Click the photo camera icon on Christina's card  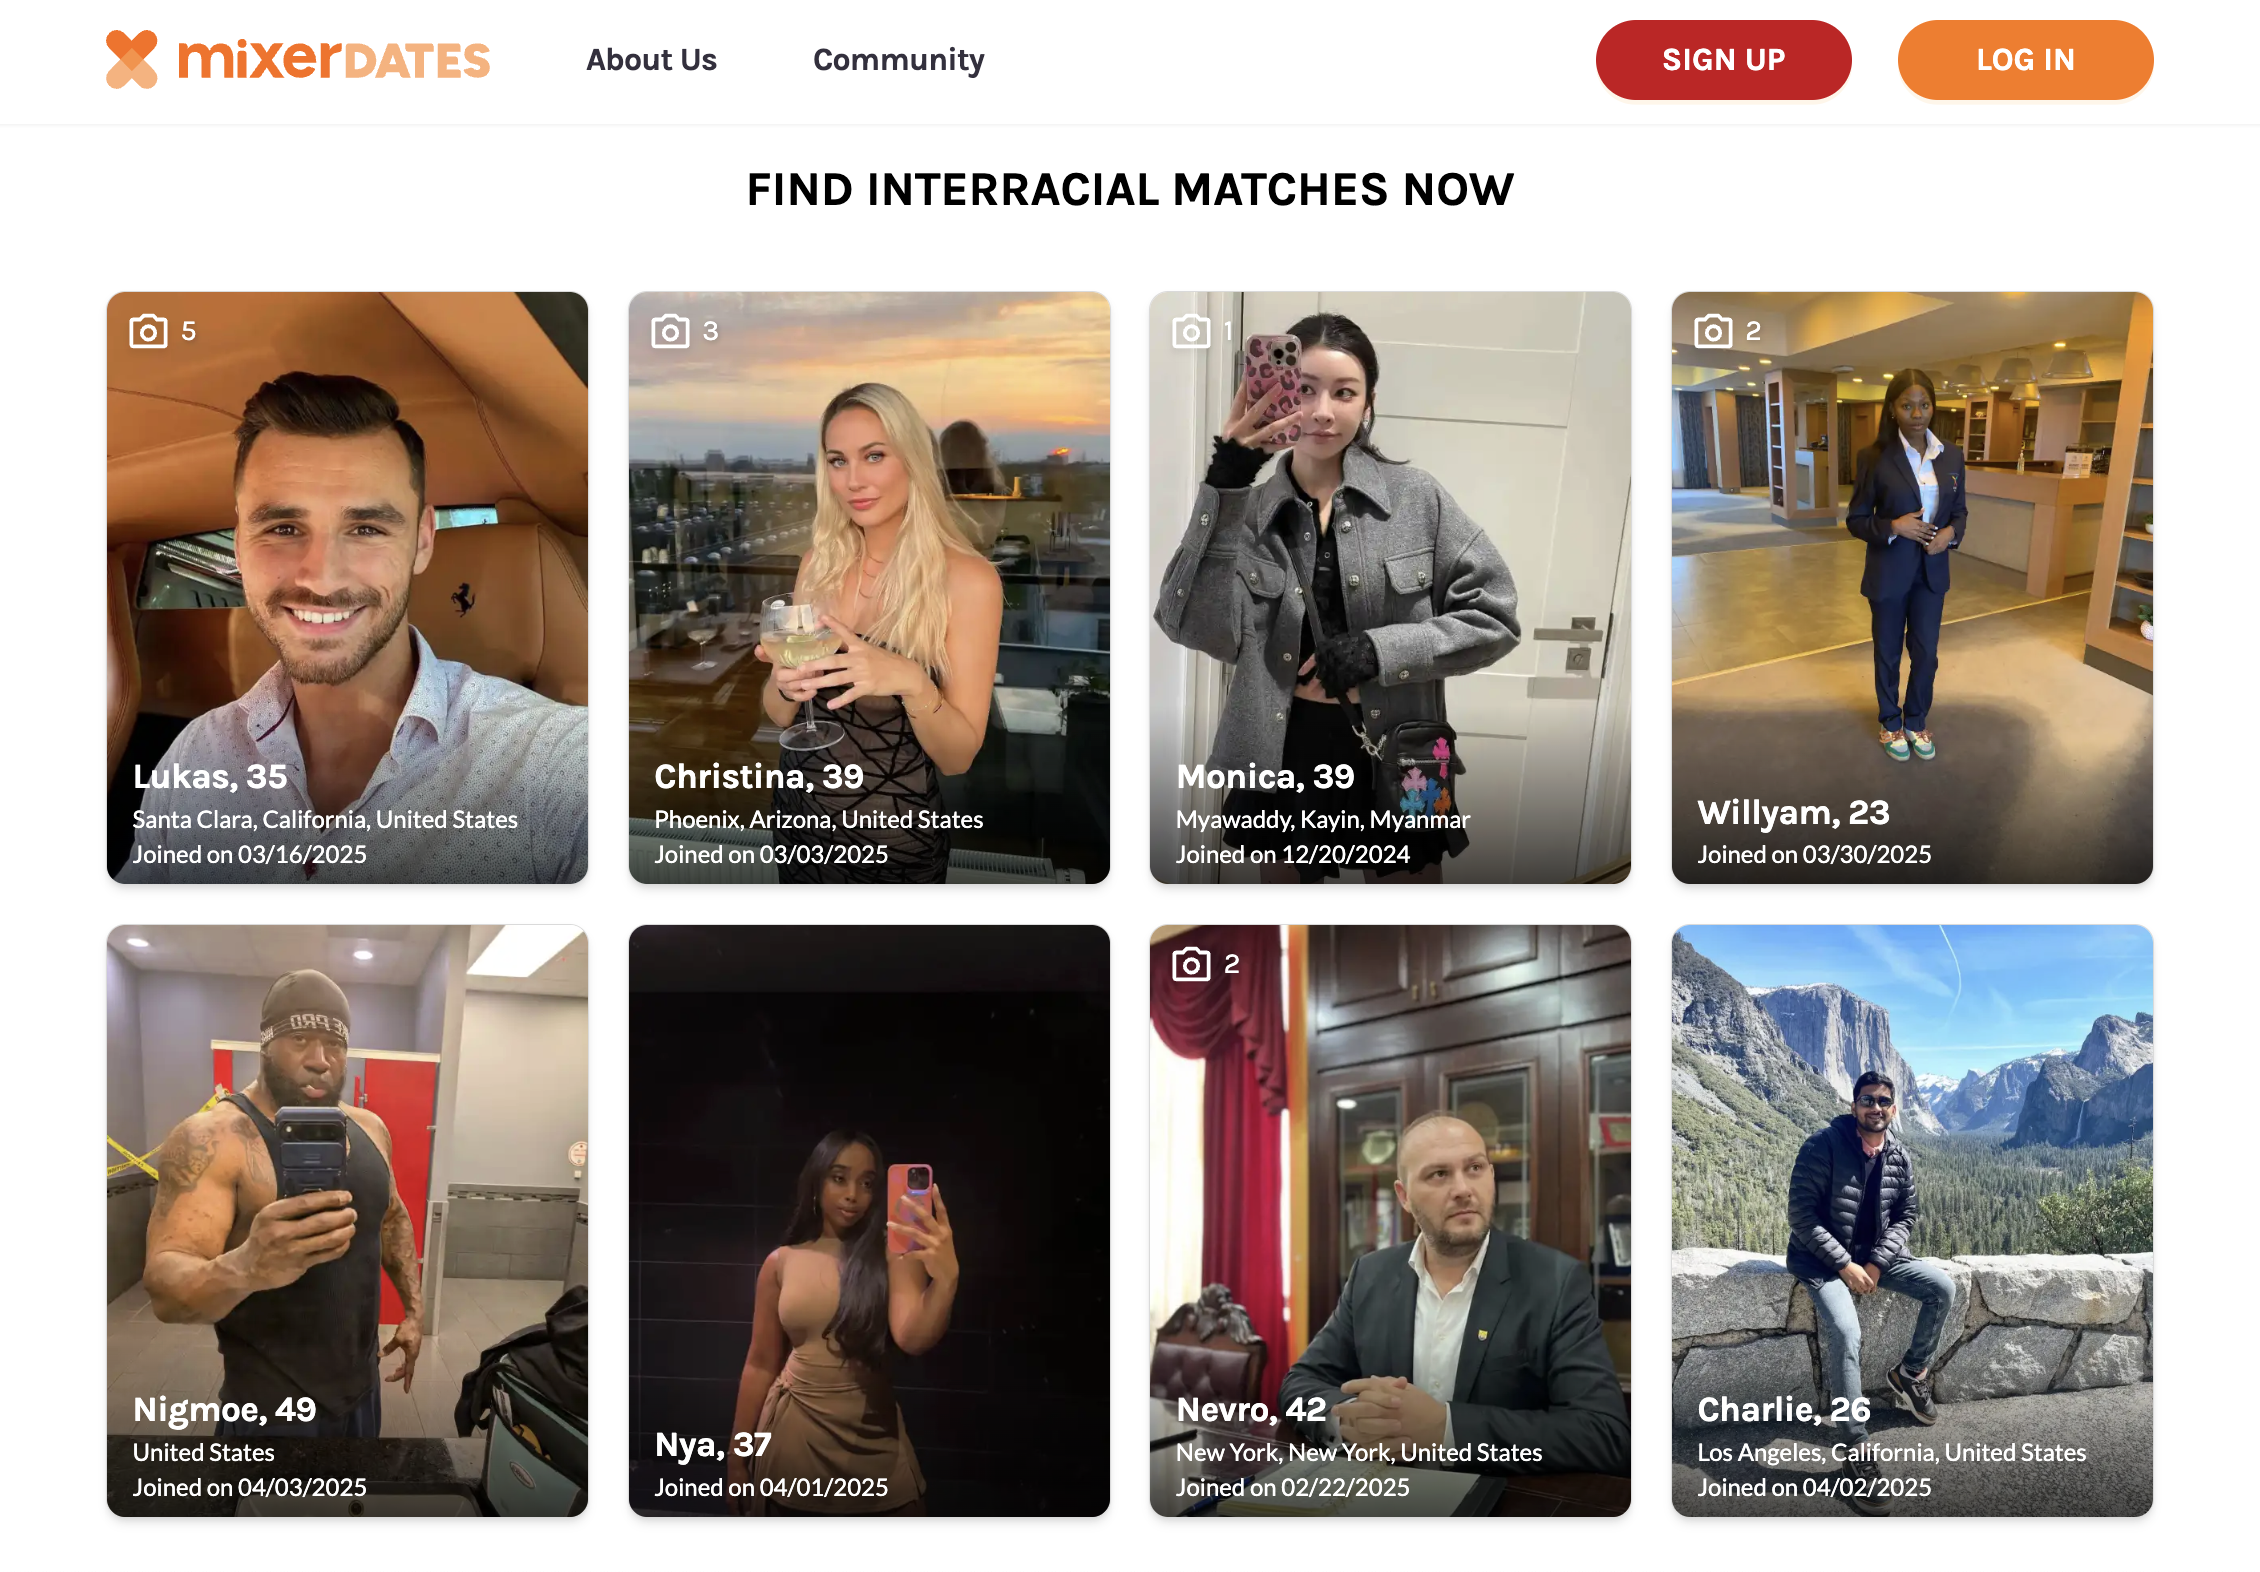tap(670, 331)
